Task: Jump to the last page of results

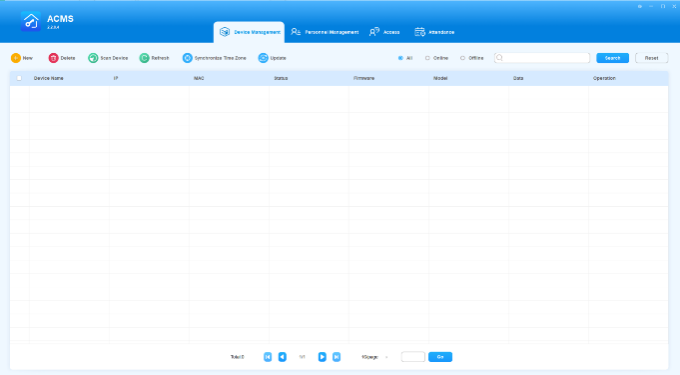Action: 337,357
